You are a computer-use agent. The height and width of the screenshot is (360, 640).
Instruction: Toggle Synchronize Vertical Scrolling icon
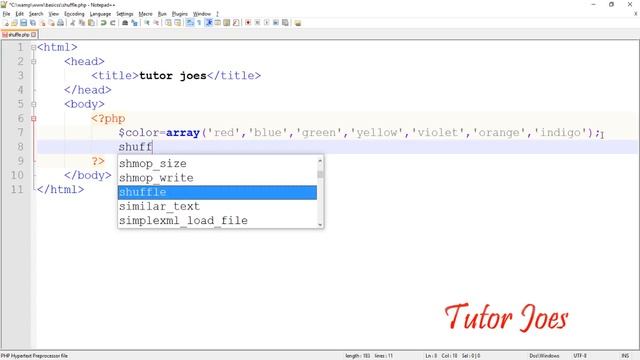pyautogui.click(x=168, y=23)
